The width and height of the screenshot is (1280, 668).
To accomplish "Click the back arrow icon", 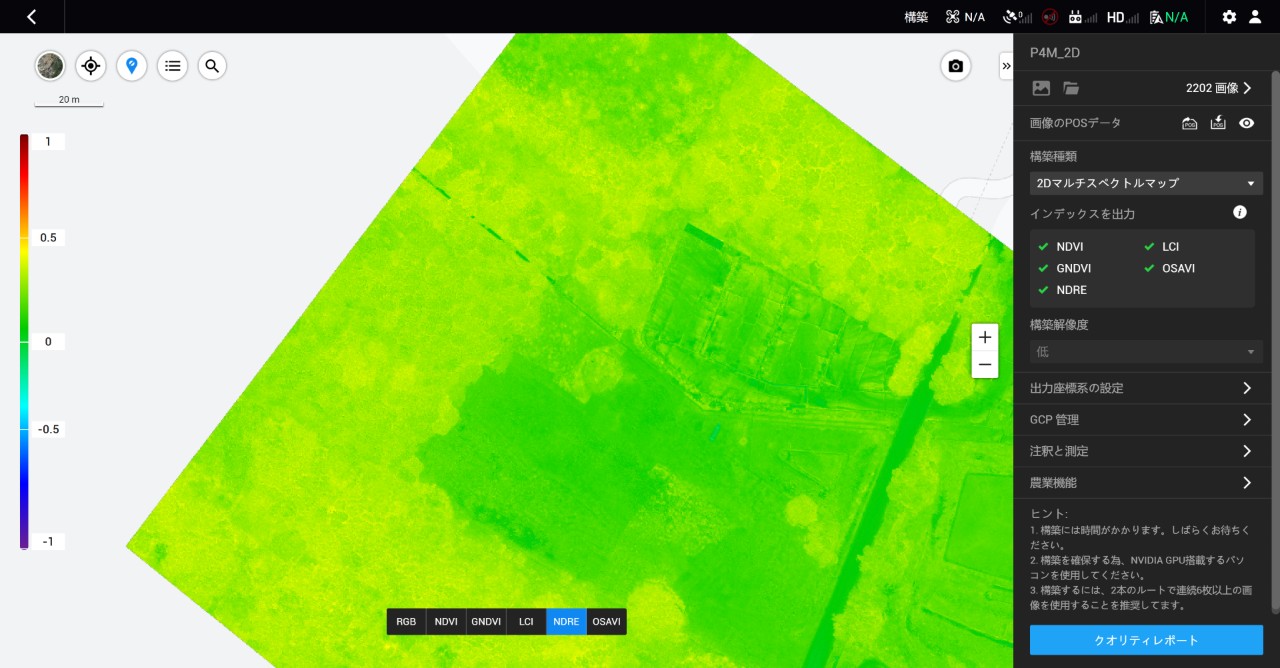I will pos(32,17).
